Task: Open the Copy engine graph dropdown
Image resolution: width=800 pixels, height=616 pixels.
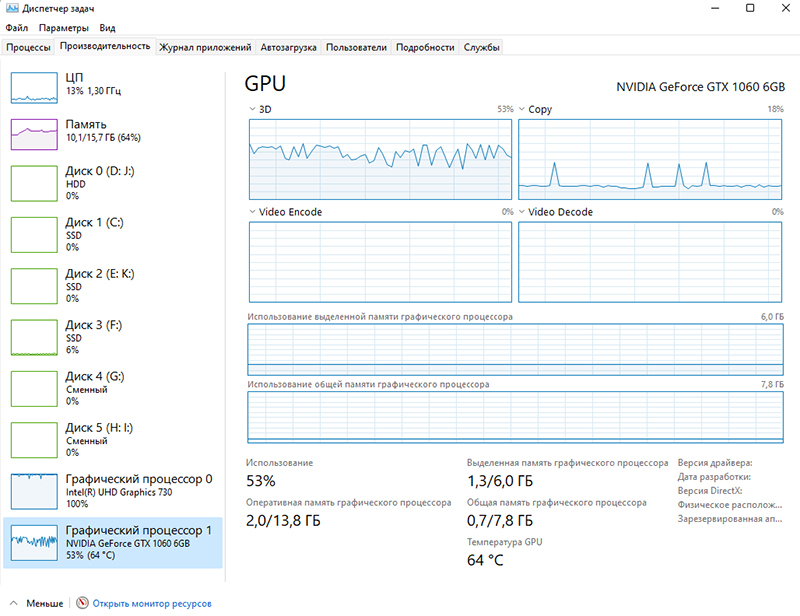Action: click(x=521, y=109)
